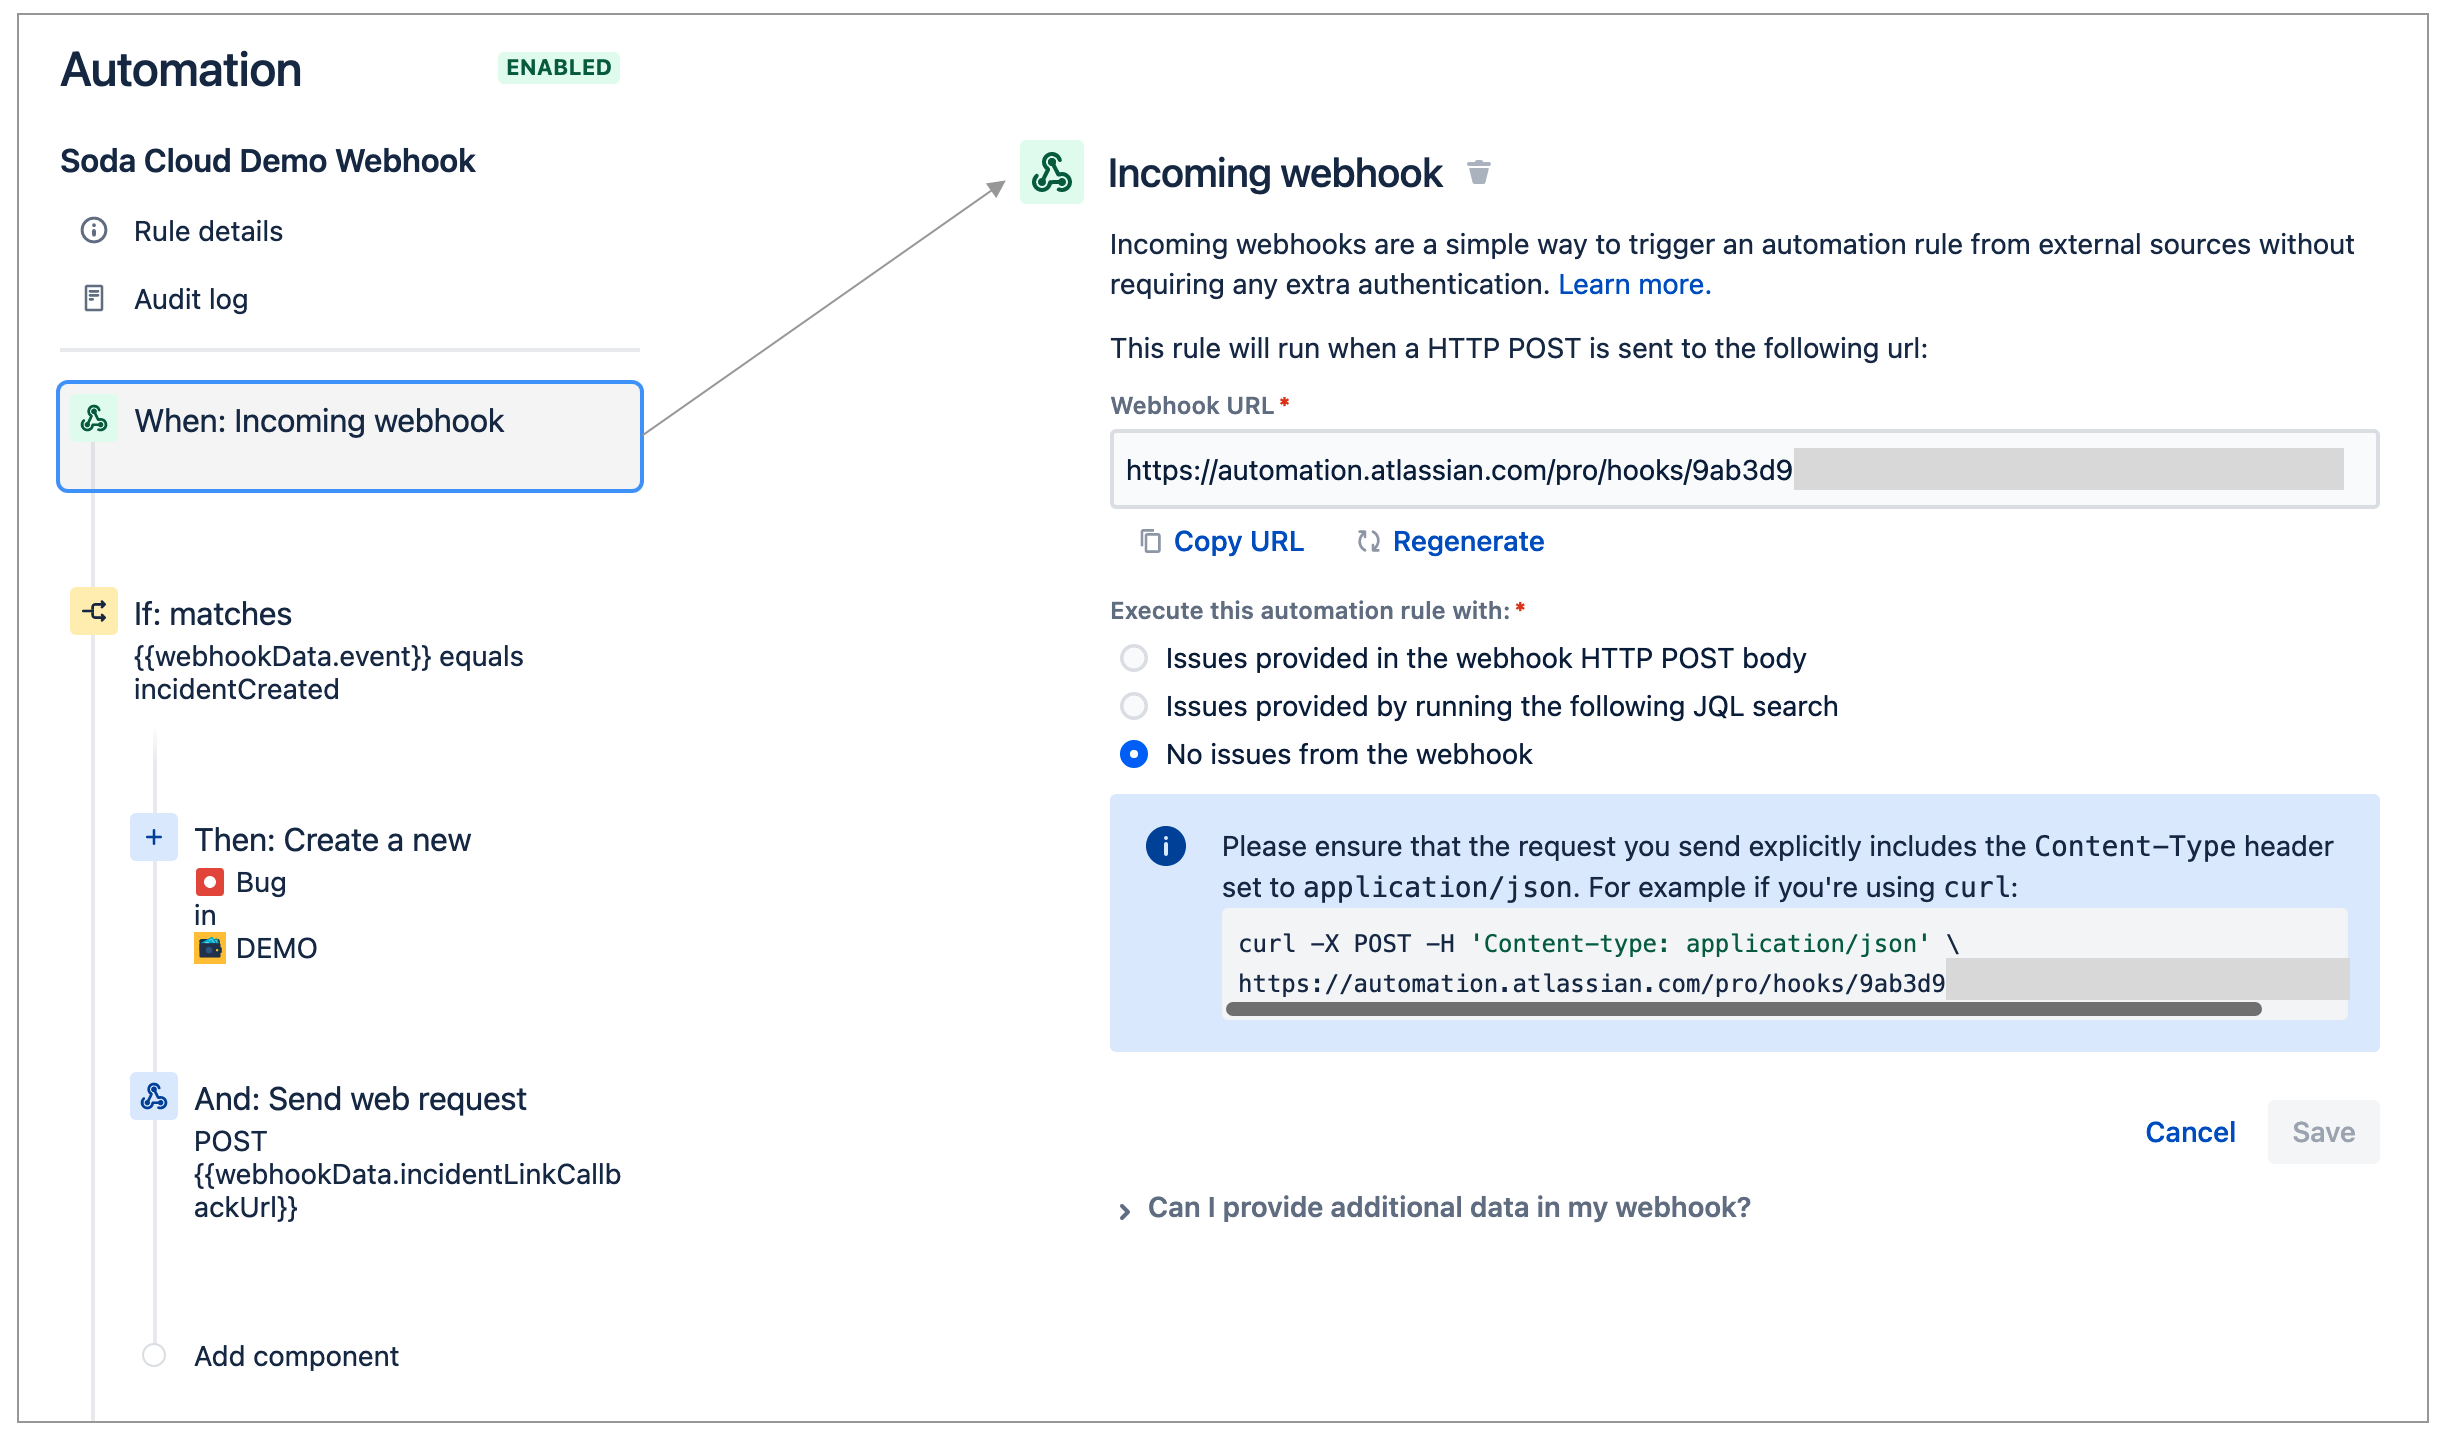Open the And: Send web request action

pyautogui.click(x=360, y=1099)
